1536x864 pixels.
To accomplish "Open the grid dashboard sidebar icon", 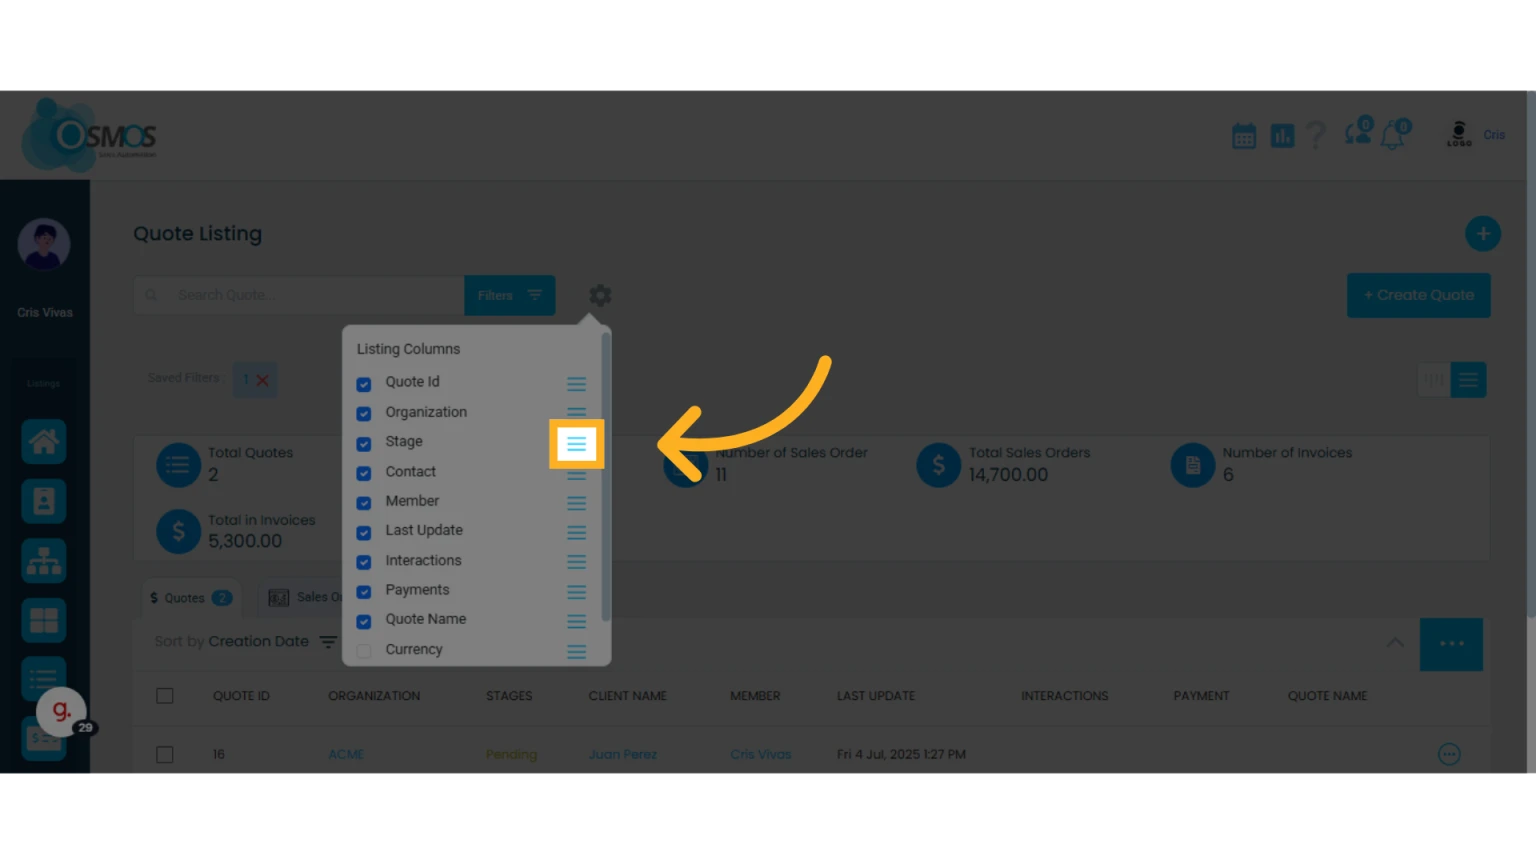I will 44,621.
